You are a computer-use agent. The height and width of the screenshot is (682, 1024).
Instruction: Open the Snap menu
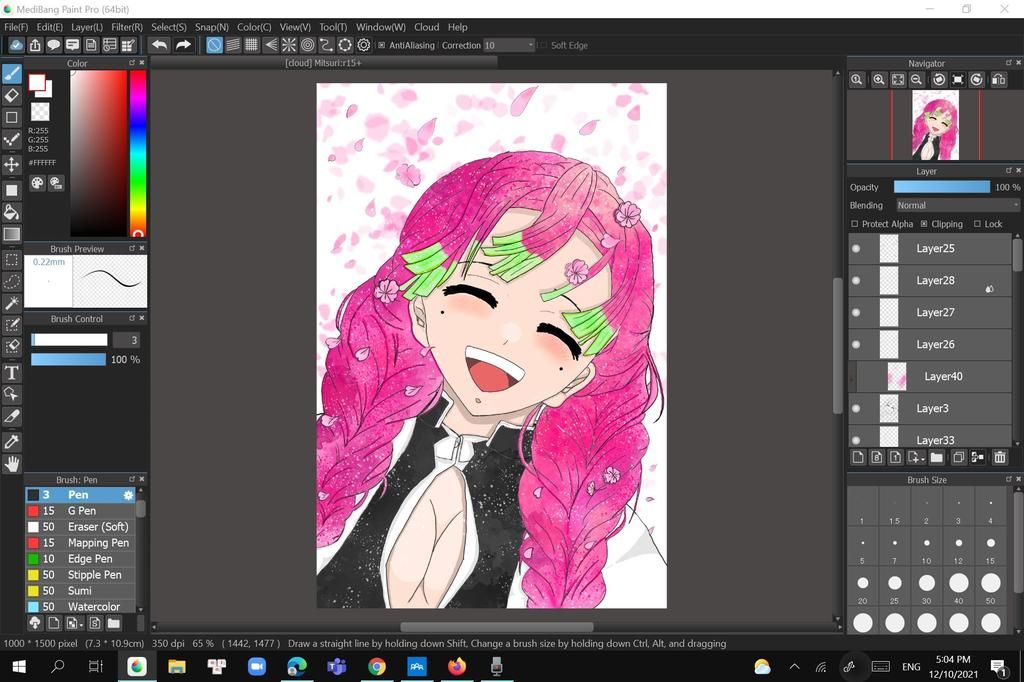click(212, 27)
